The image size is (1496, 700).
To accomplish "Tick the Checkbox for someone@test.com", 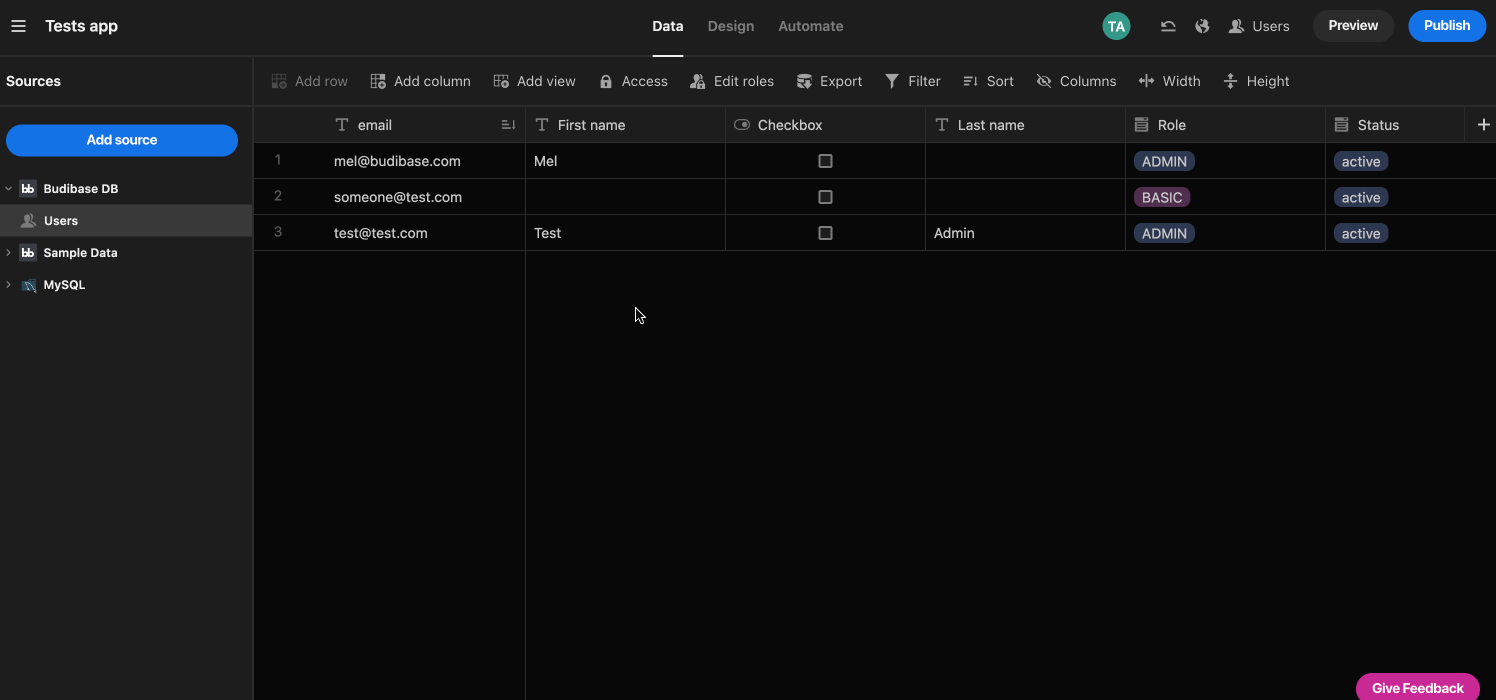I will tap(825, 196).
